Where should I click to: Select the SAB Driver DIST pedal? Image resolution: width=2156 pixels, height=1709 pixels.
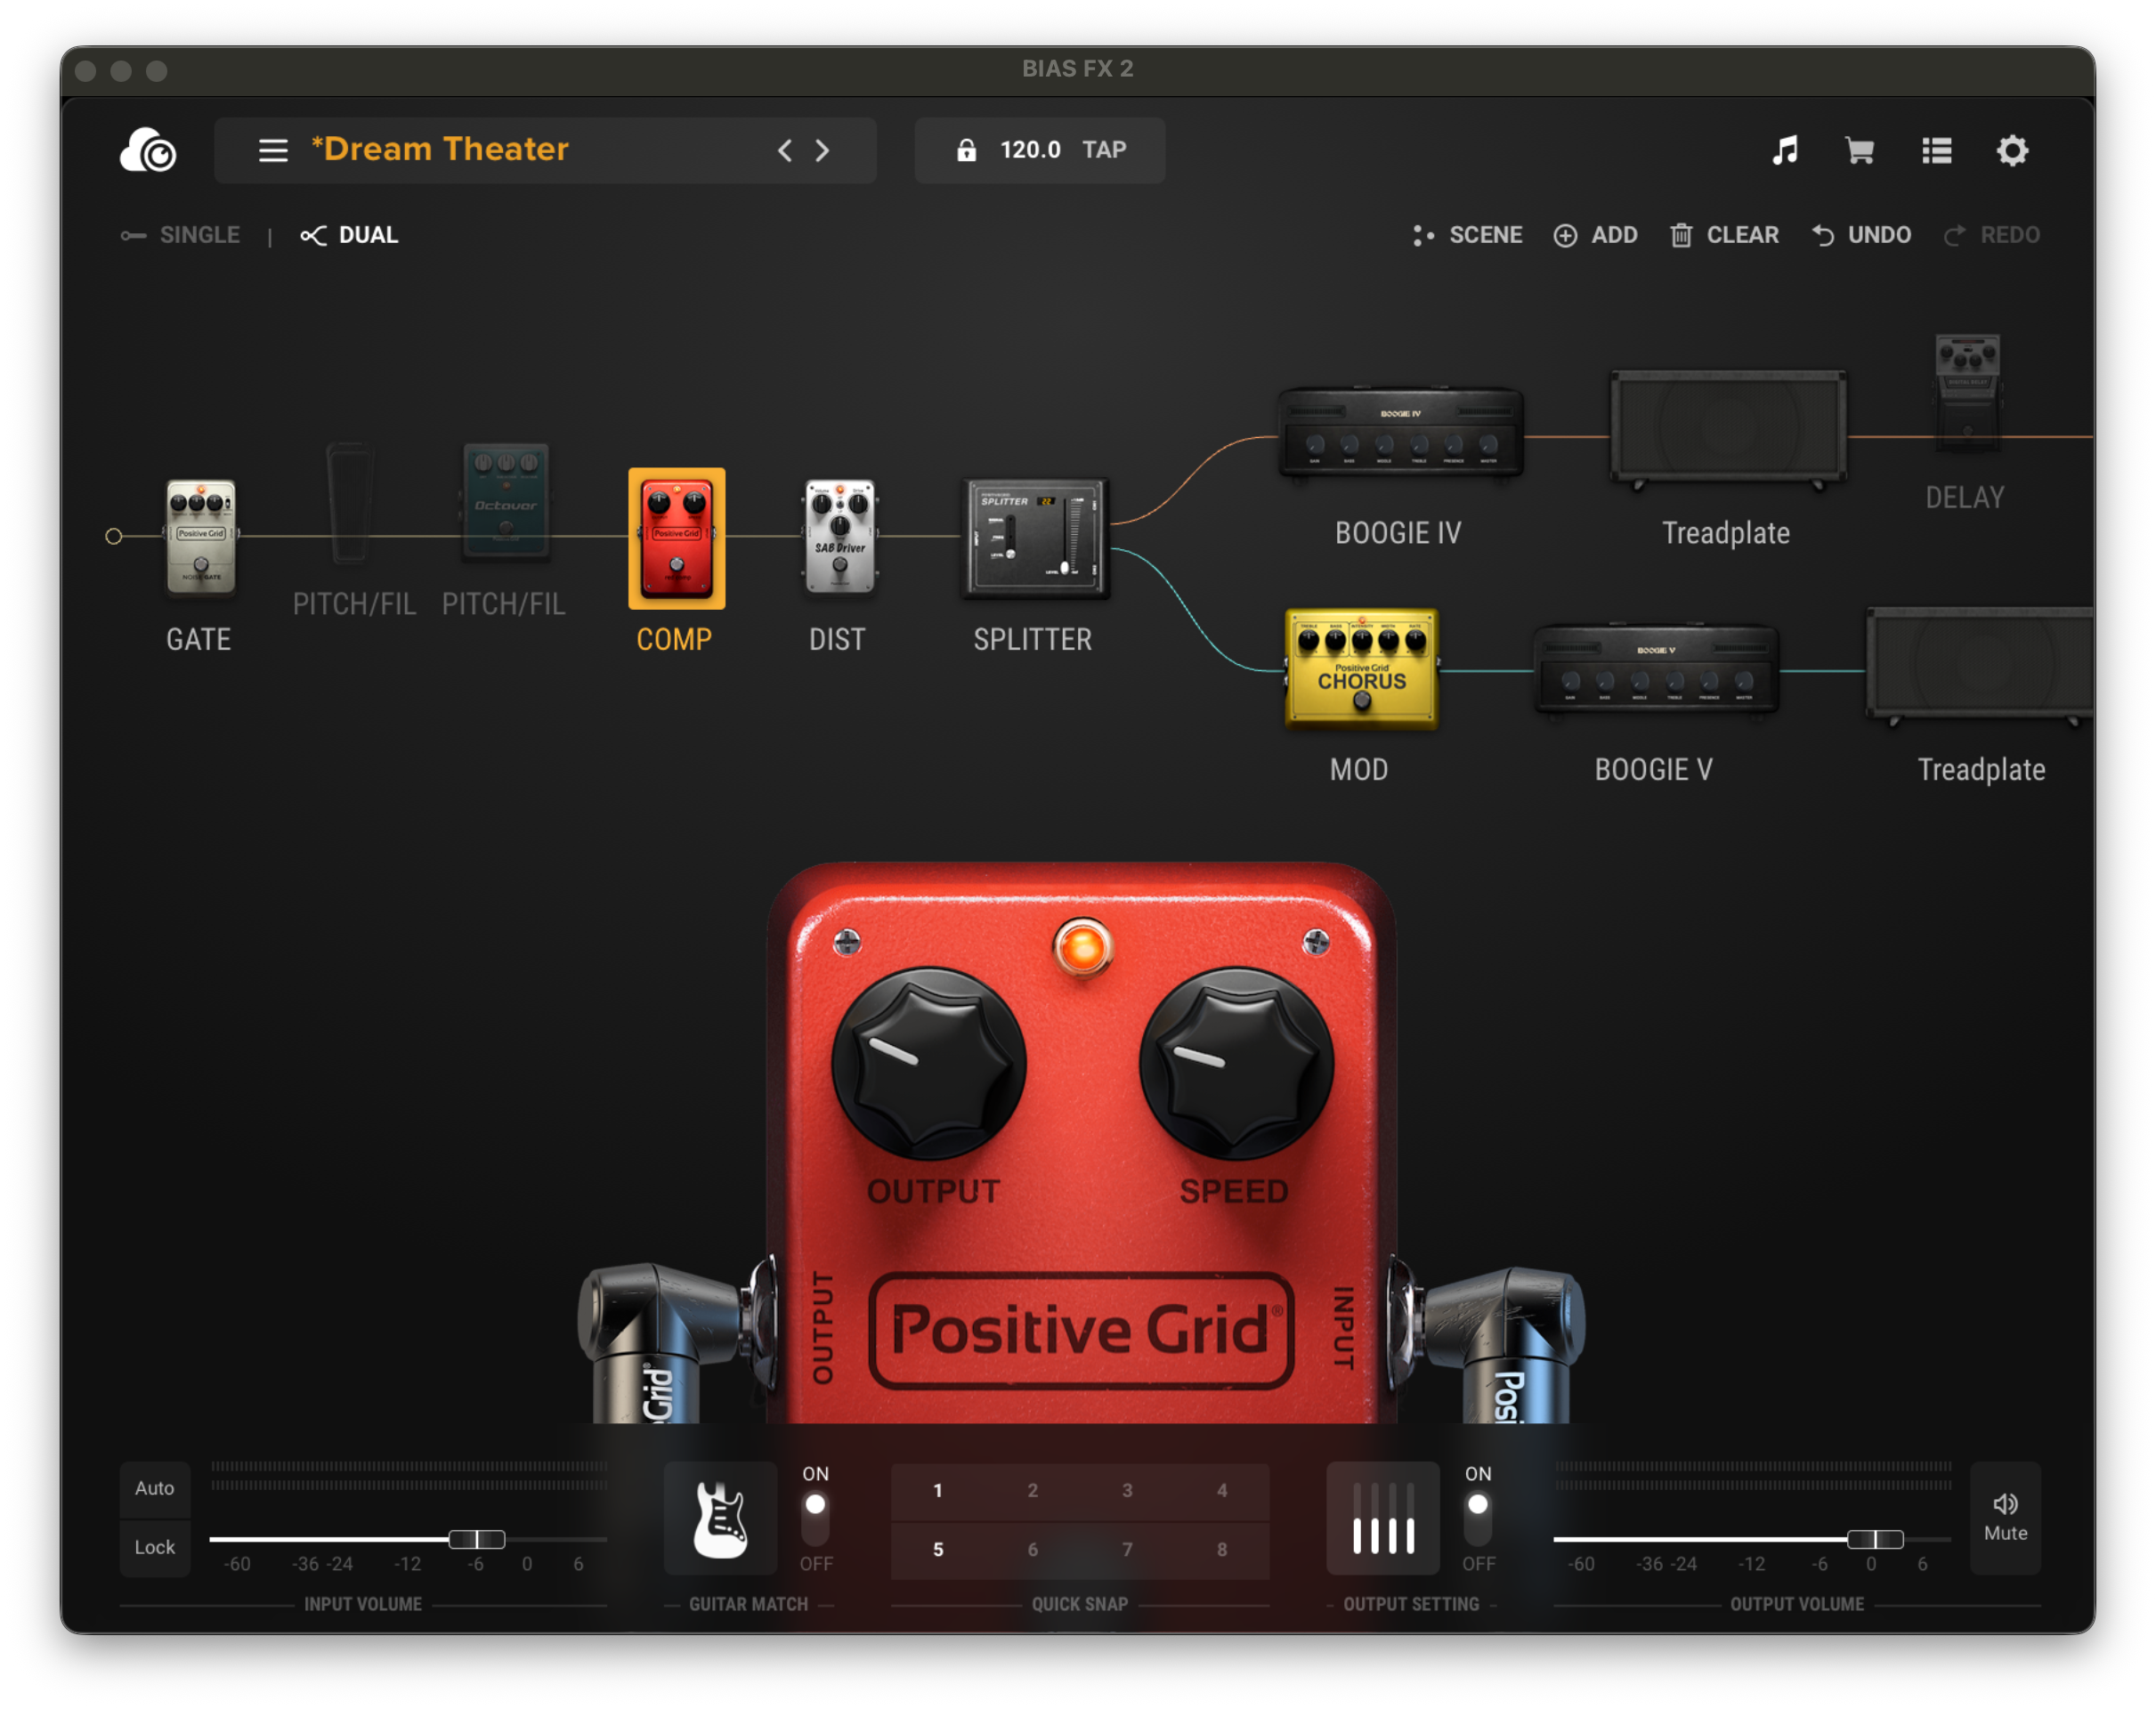(840, 537)
